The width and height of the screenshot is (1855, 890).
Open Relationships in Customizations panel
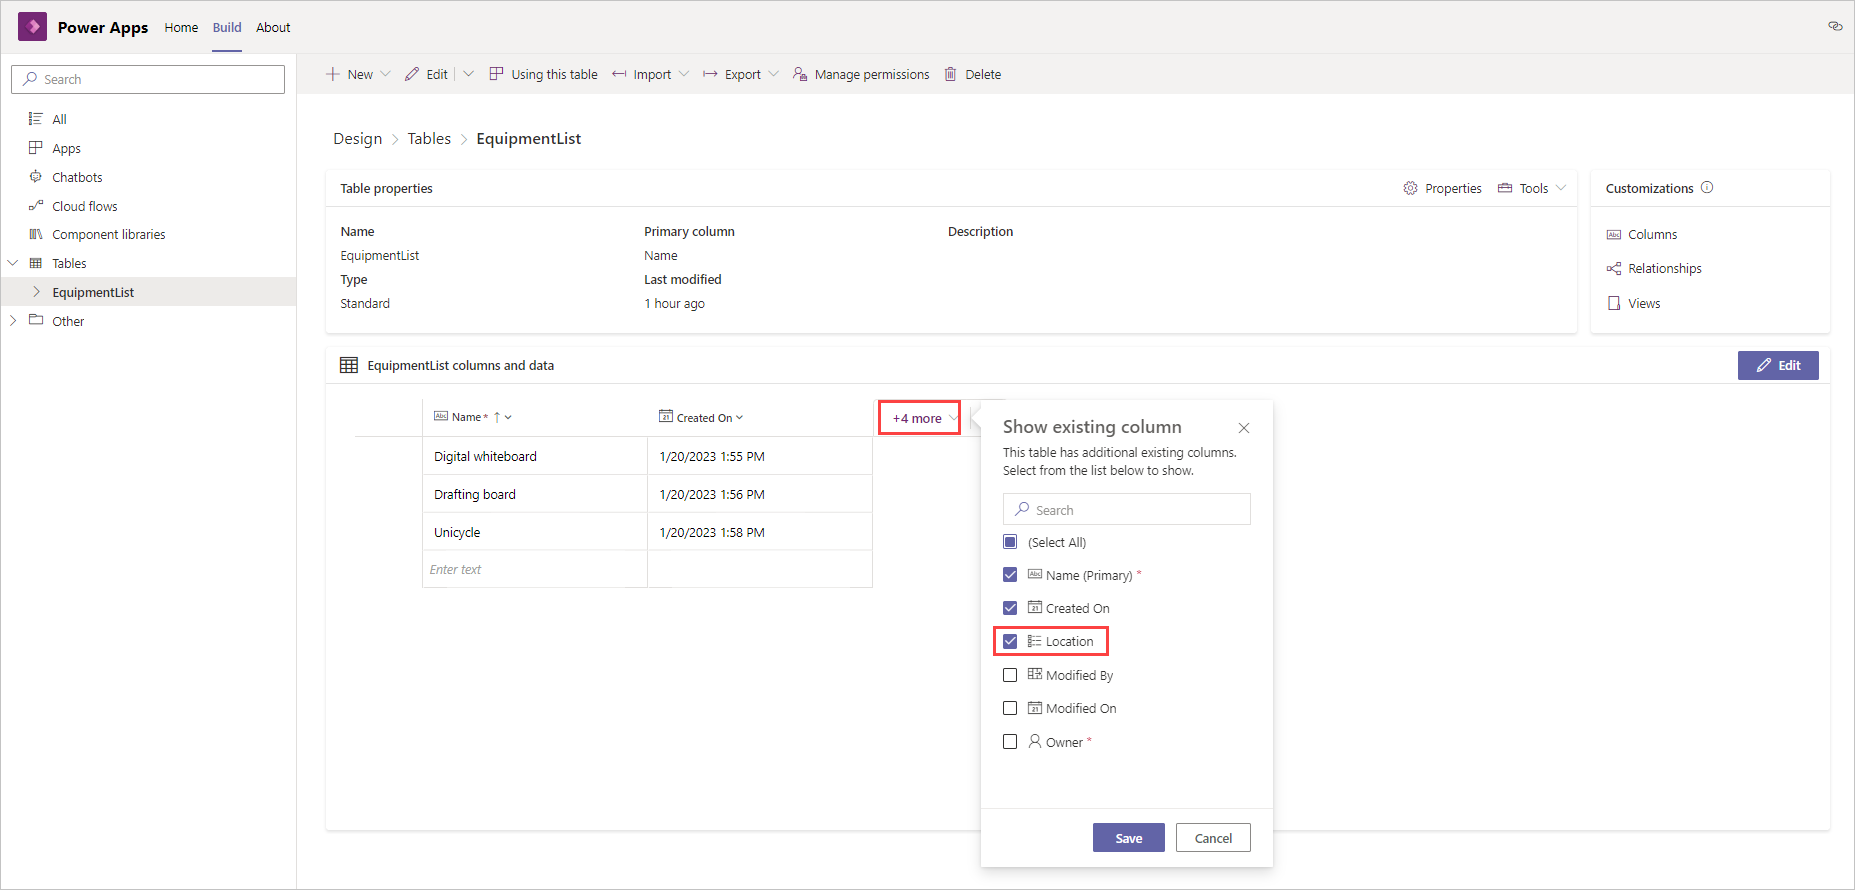(1664, 268)
